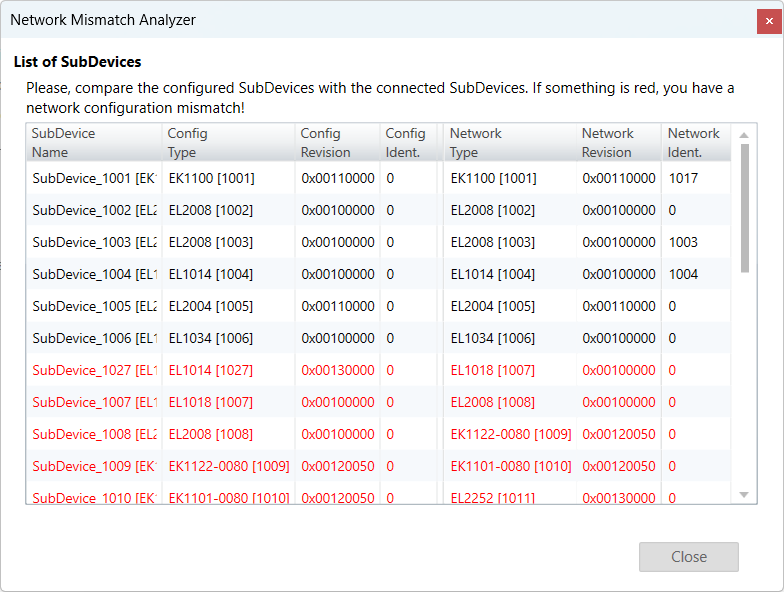Click the Config Revision column header
Image resolution: width=784 pixels, height=592 pixels.
337,143
